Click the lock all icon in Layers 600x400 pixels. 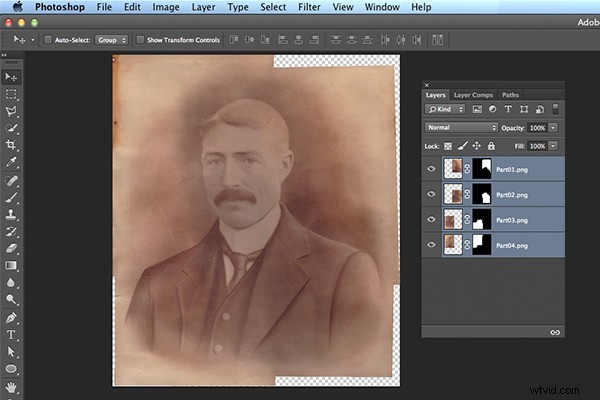(x=492, y=146)
